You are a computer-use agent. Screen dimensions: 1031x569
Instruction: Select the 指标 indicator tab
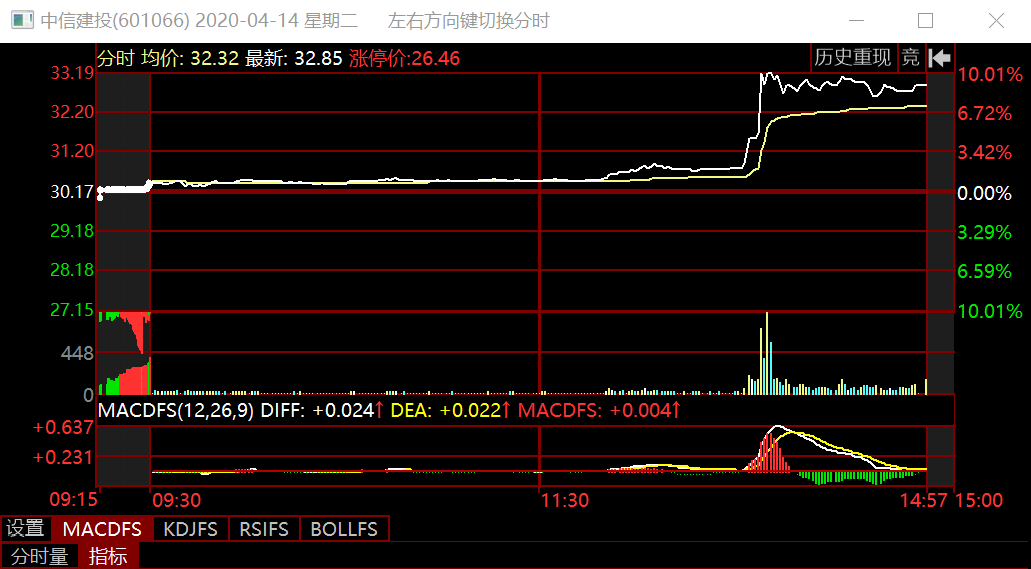tap(108, 556)
